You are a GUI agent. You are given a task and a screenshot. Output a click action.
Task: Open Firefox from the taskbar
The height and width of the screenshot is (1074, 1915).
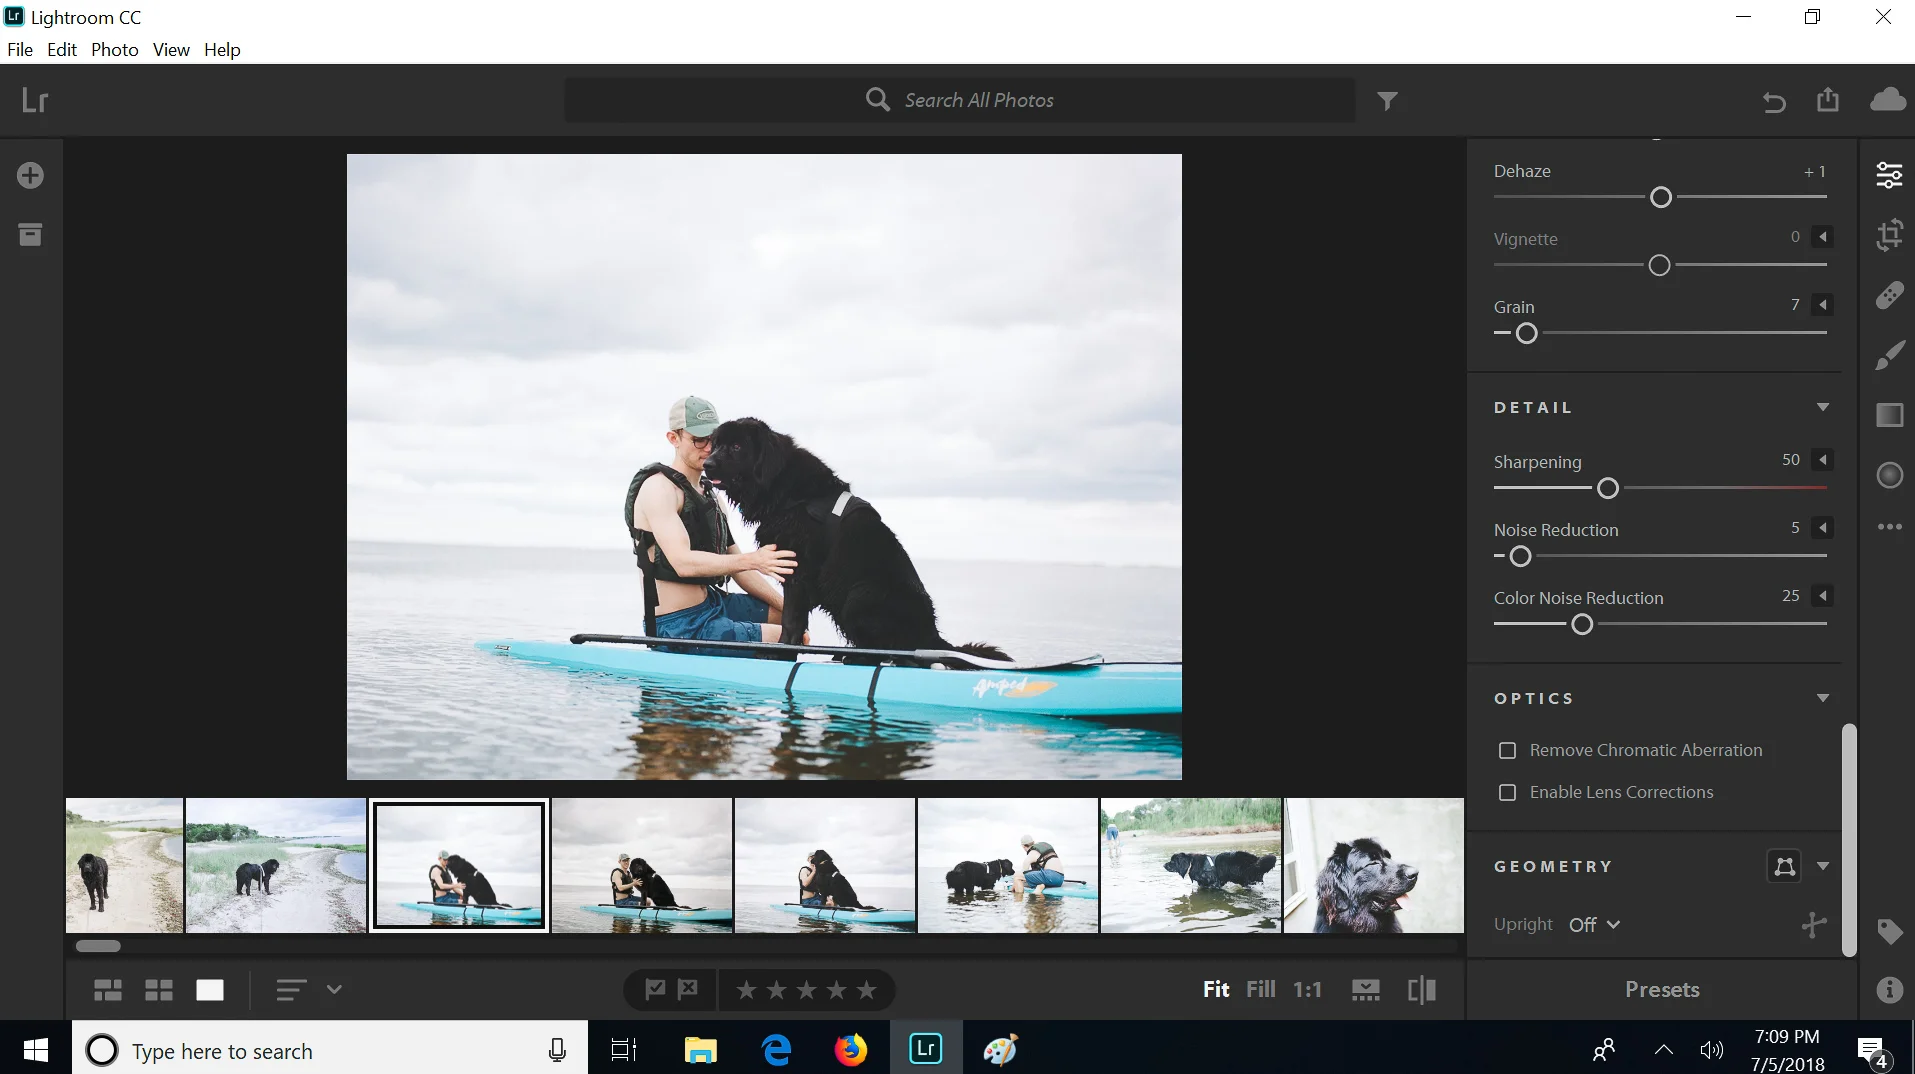(851, 1049)
